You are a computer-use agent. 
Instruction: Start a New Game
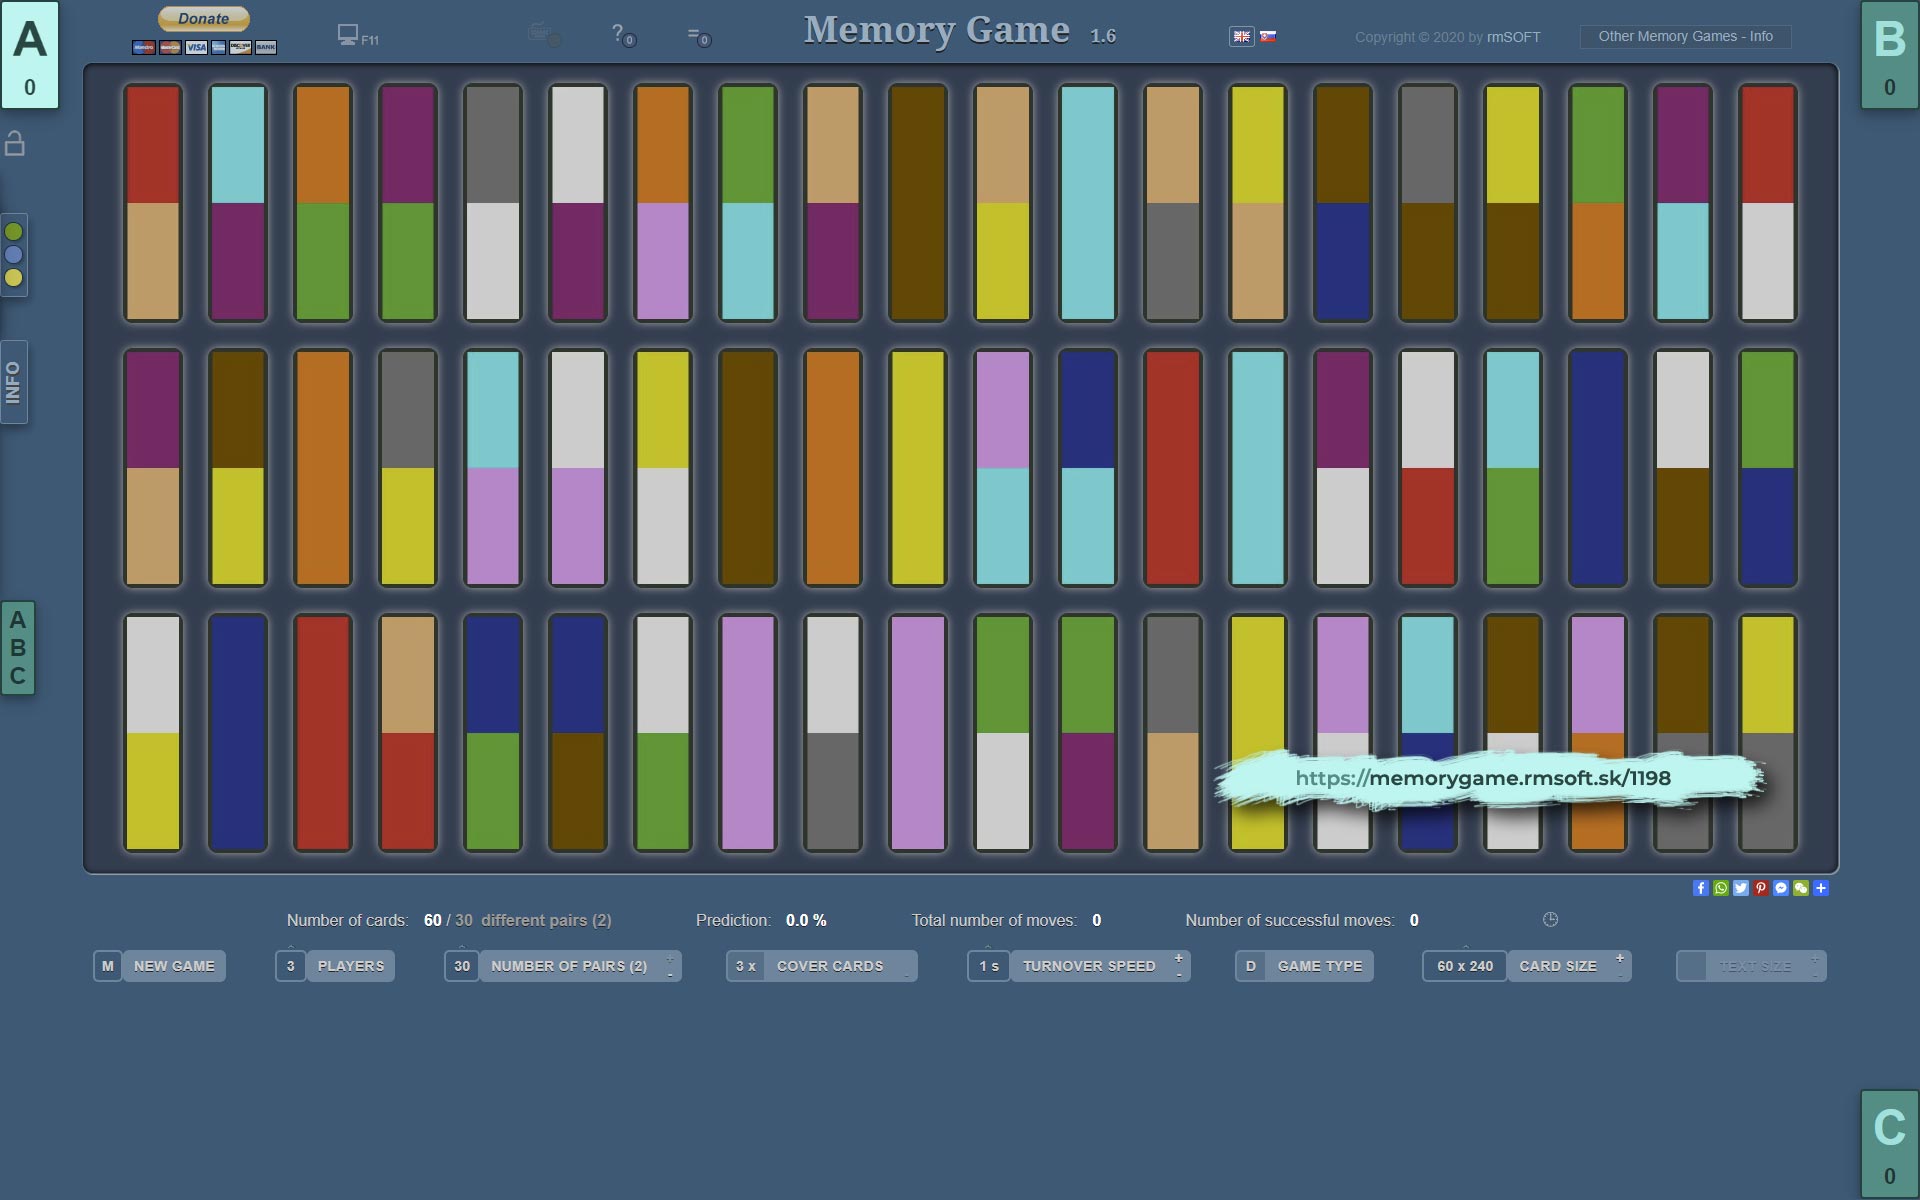click(173, 966)
